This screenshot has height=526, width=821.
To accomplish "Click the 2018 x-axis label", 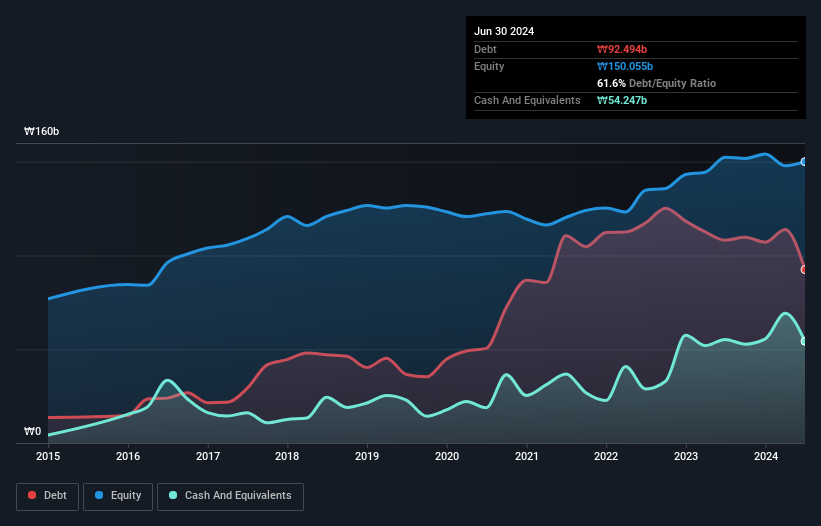I will [287, 456].
